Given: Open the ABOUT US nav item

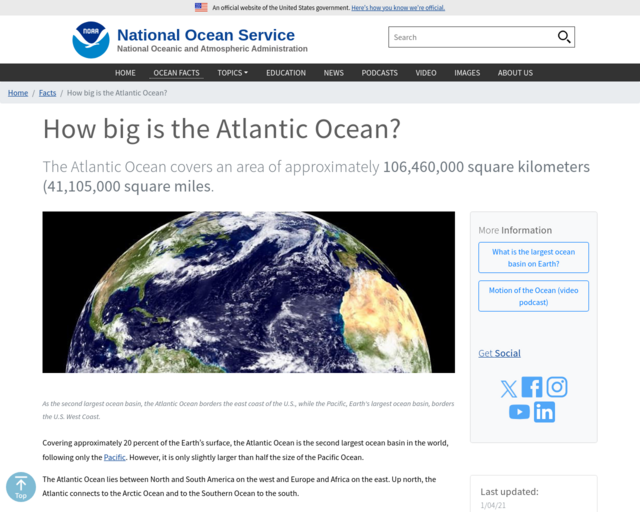Looking at the screenshot, I should coord(515,73).
